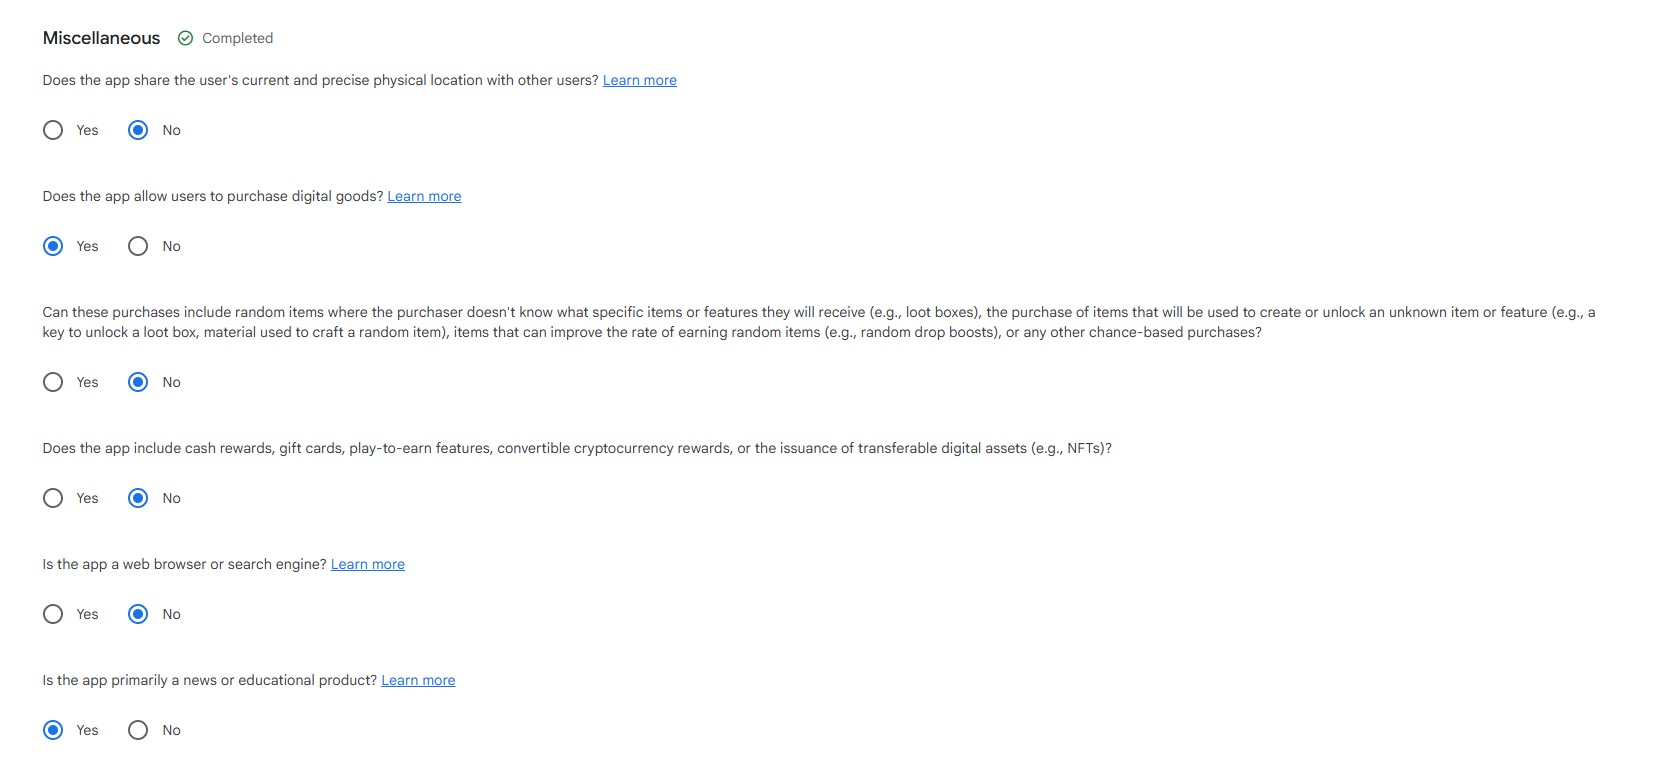Mark Yes for web browser or search engine
The width and height of the screenshot is (1670, 781).
tap(53, 614)
